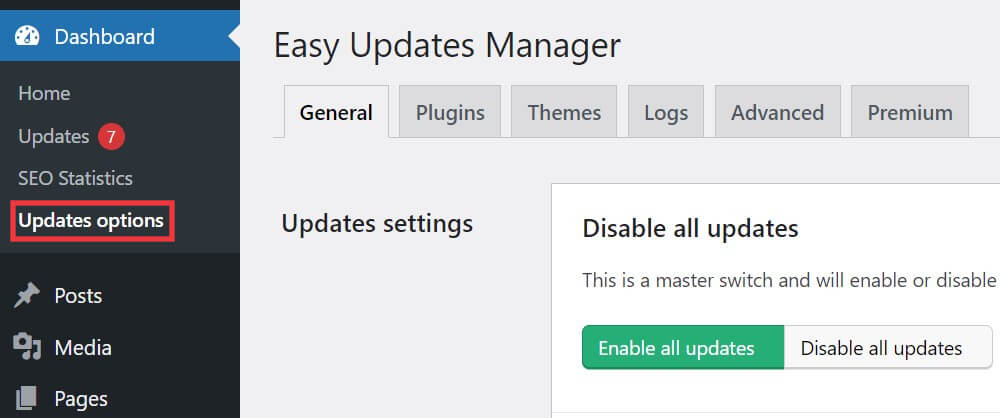Go to the Updates submenu link

pyautogui.click(x=53, y=136)
